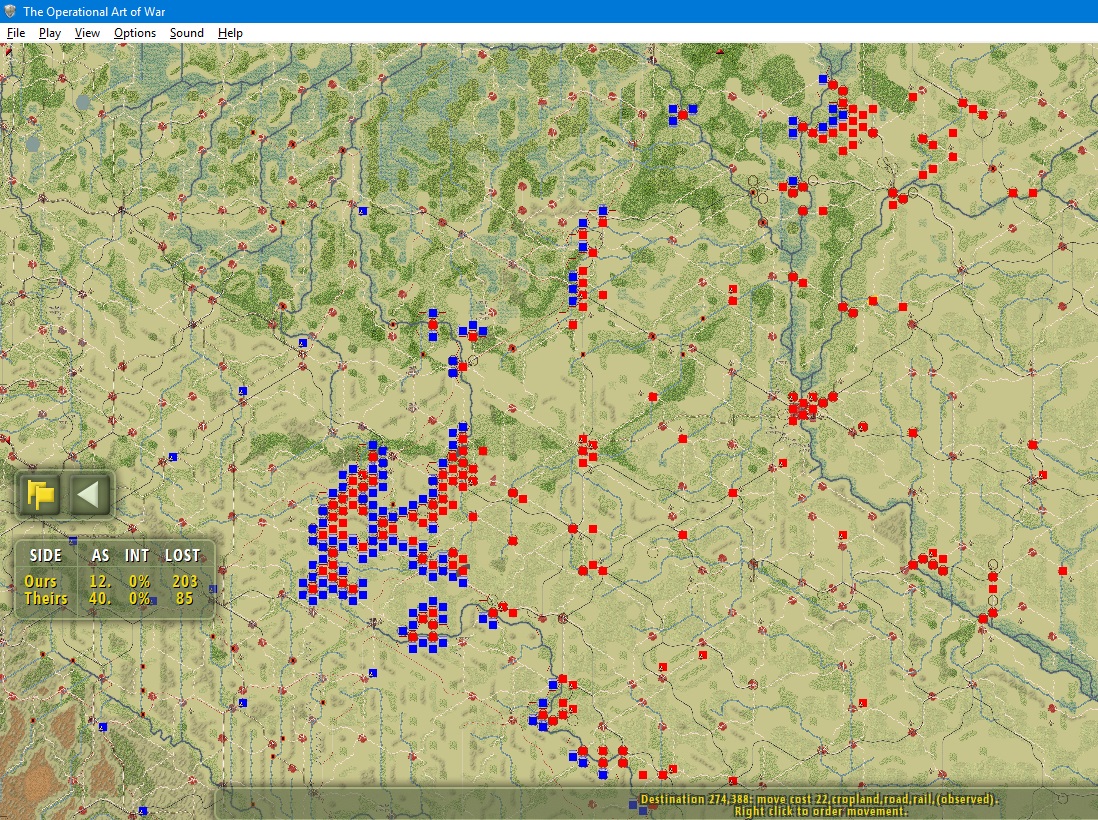Open the File menu

tap(15, 33)
